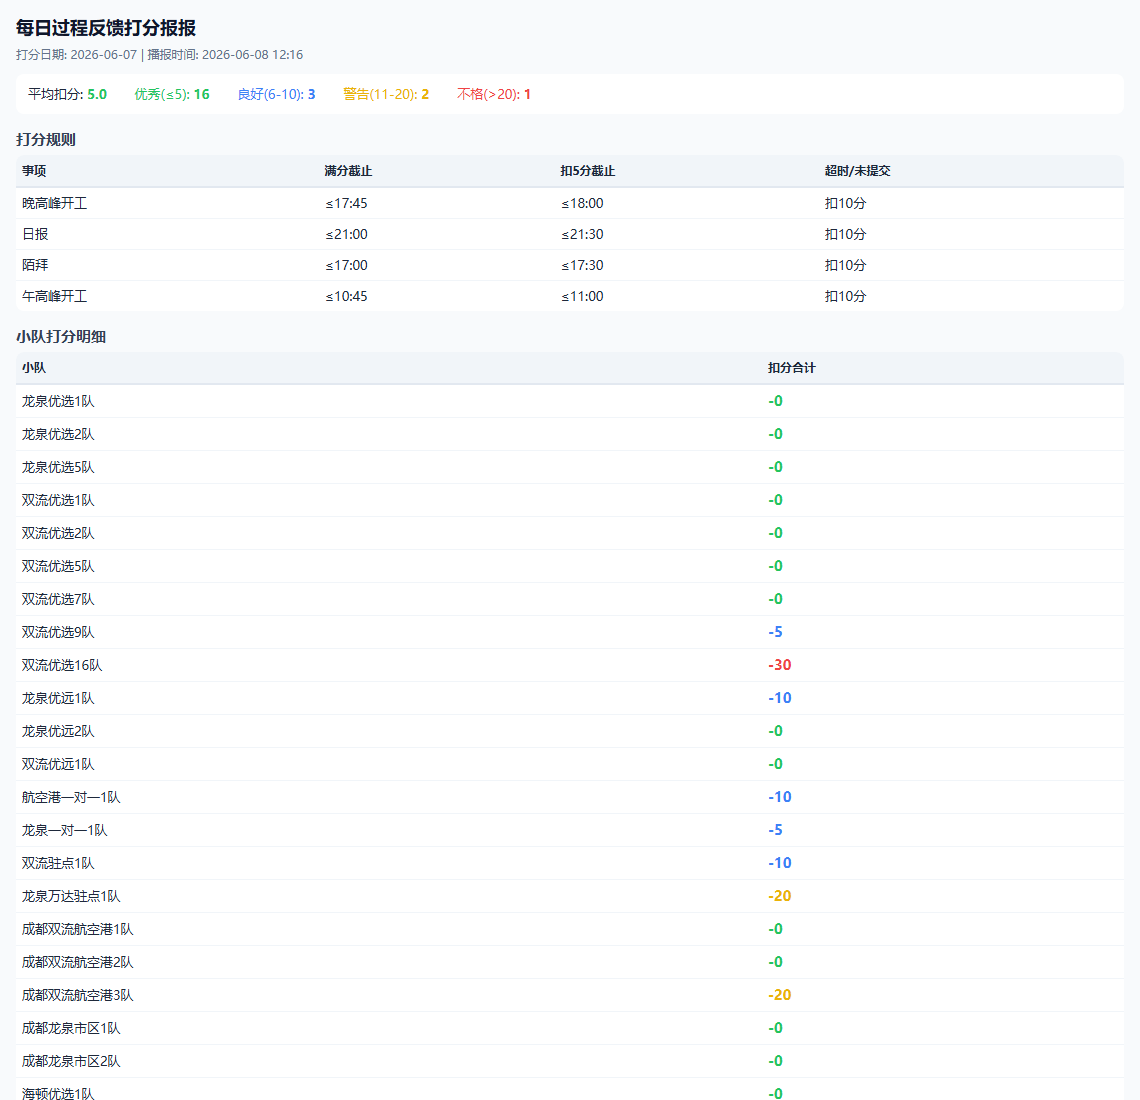Select the 打分日期 2026-06-07 line

[159, 55]
